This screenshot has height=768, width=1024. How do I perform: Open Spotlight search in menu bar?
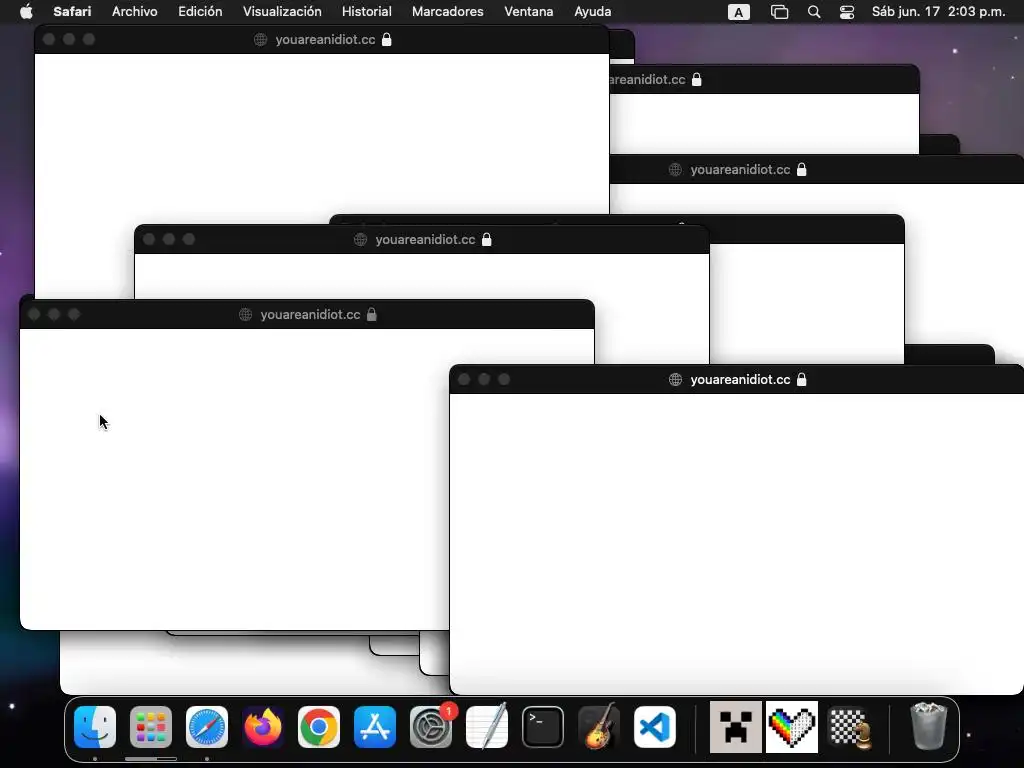tap(814, 12)
